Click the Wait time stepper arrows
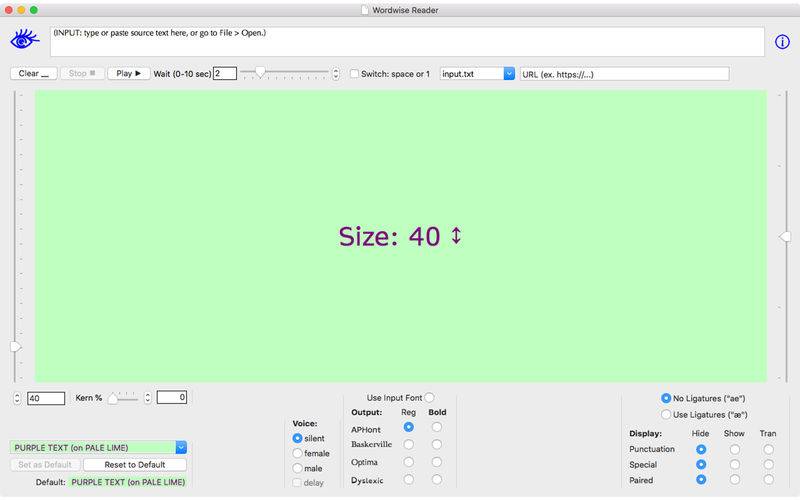 (x=336, y=74)
